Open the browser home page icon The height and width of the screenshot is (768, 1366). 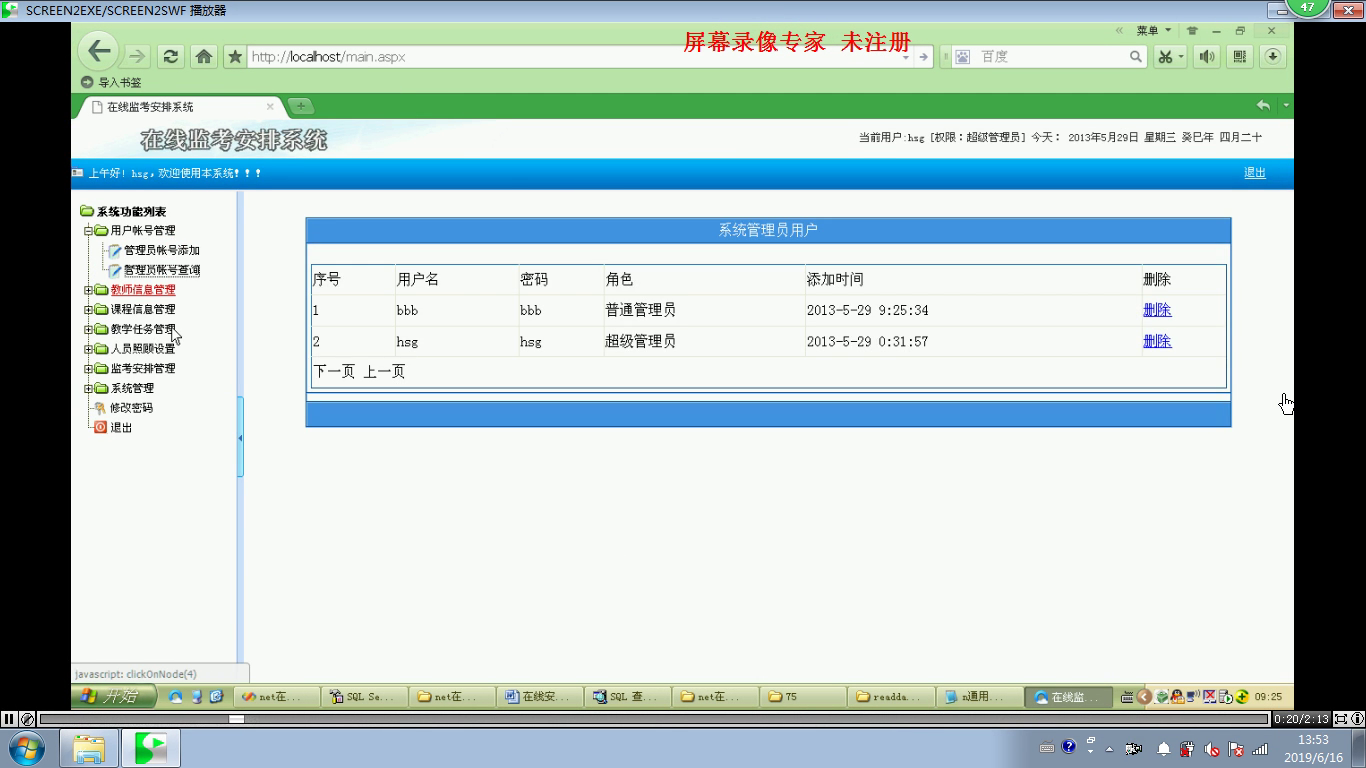point(204,57)
